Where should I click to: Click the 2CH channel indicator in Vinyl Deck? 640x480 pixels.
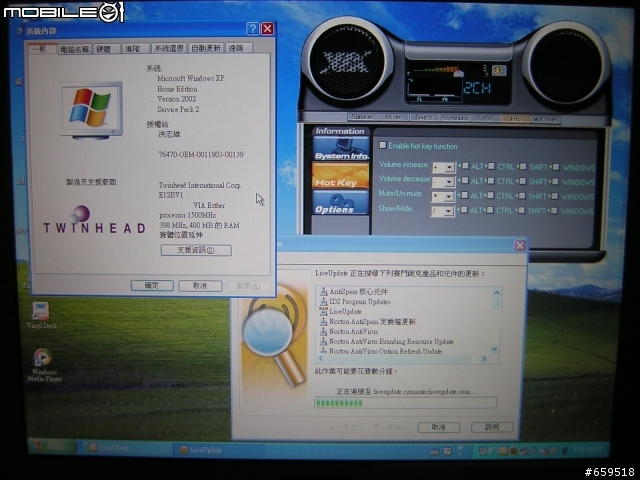[x=476, y=87]
